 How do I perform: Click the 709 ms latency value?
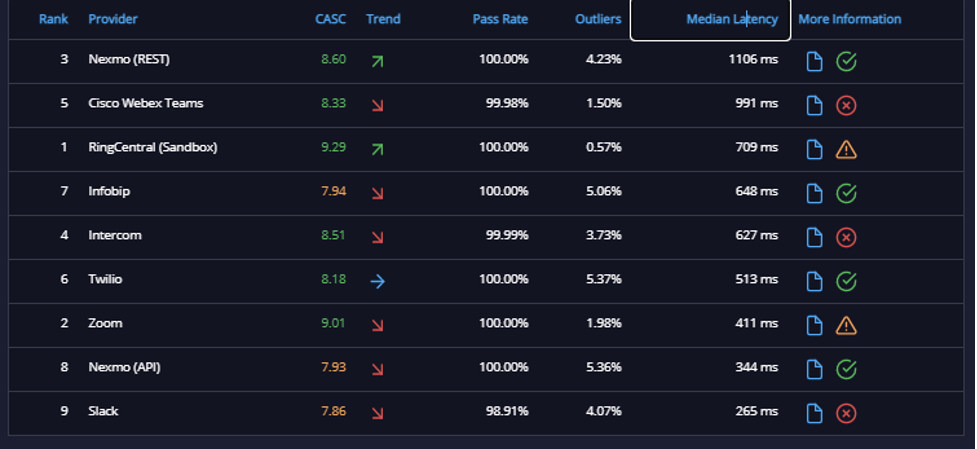pyautogui.click(x=756, y=147)
